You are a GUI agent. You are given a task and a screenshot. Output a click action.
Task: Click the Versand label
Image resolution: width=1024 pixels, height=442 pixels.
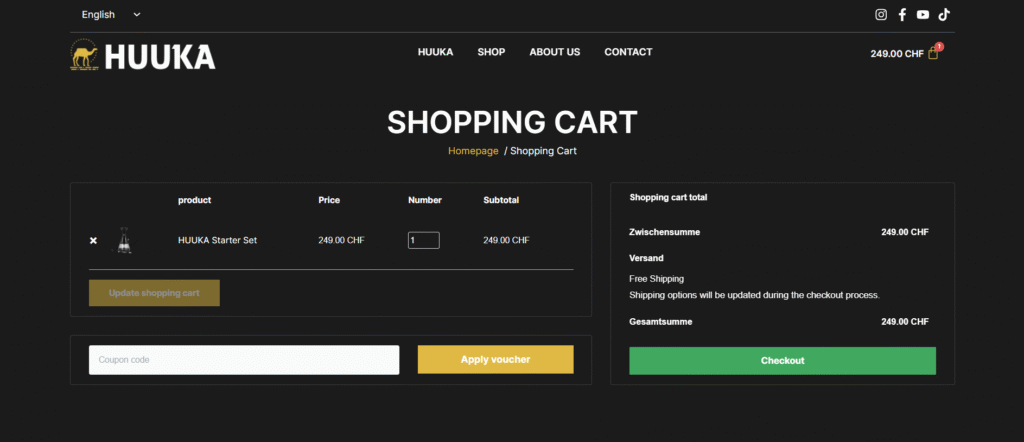pos(647,258)
